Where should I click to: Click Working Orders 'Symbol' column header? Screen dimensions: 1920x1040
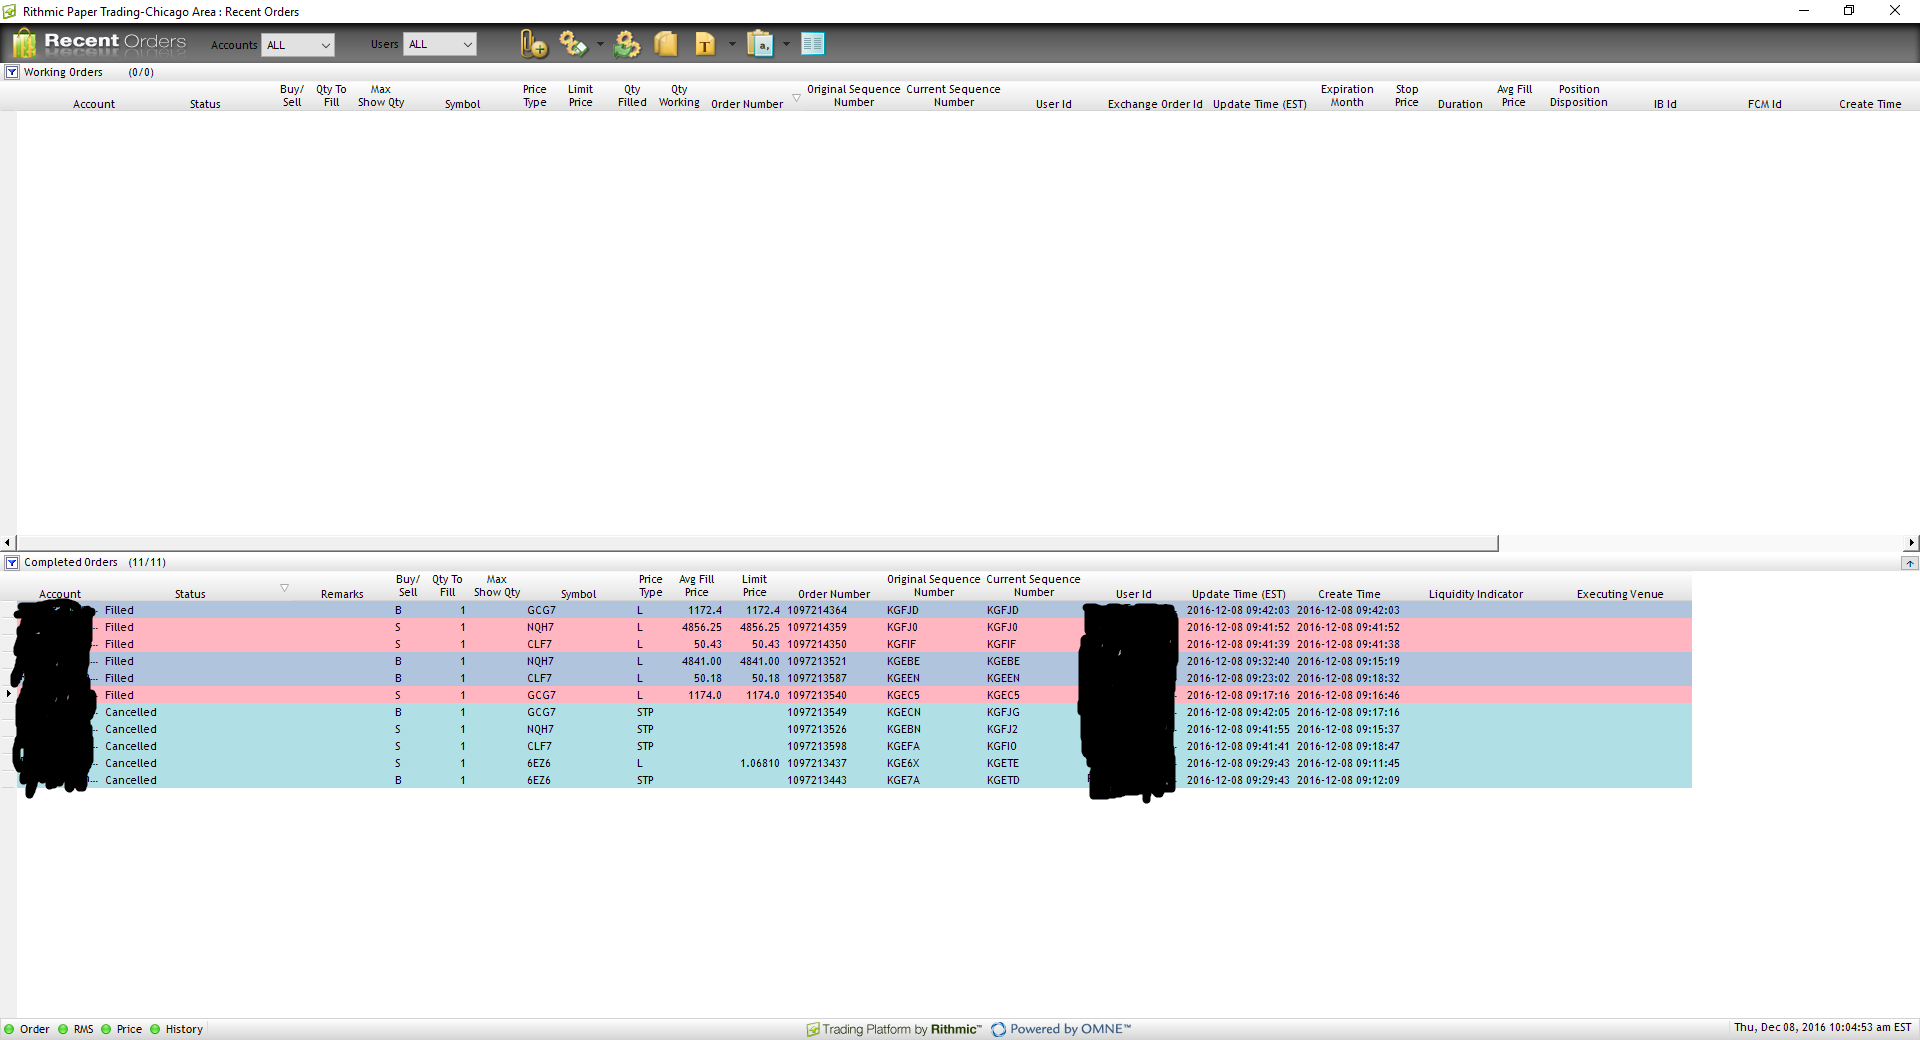[x=462, y=104]
